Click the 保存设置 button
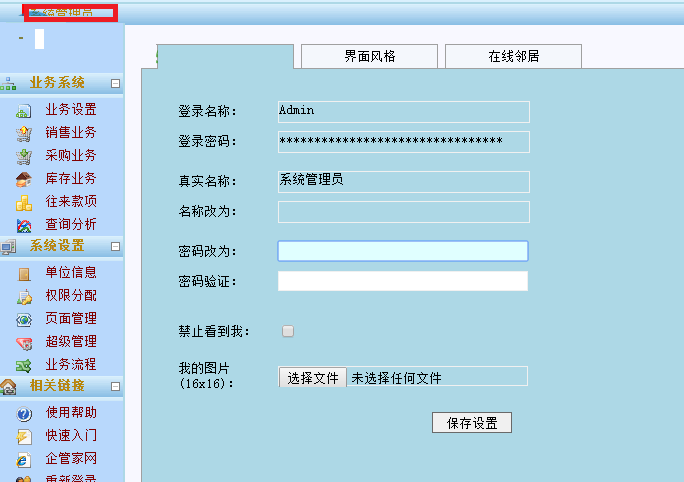Image resolution: width=684 pixels, height=482 pixels. (472, 423)
